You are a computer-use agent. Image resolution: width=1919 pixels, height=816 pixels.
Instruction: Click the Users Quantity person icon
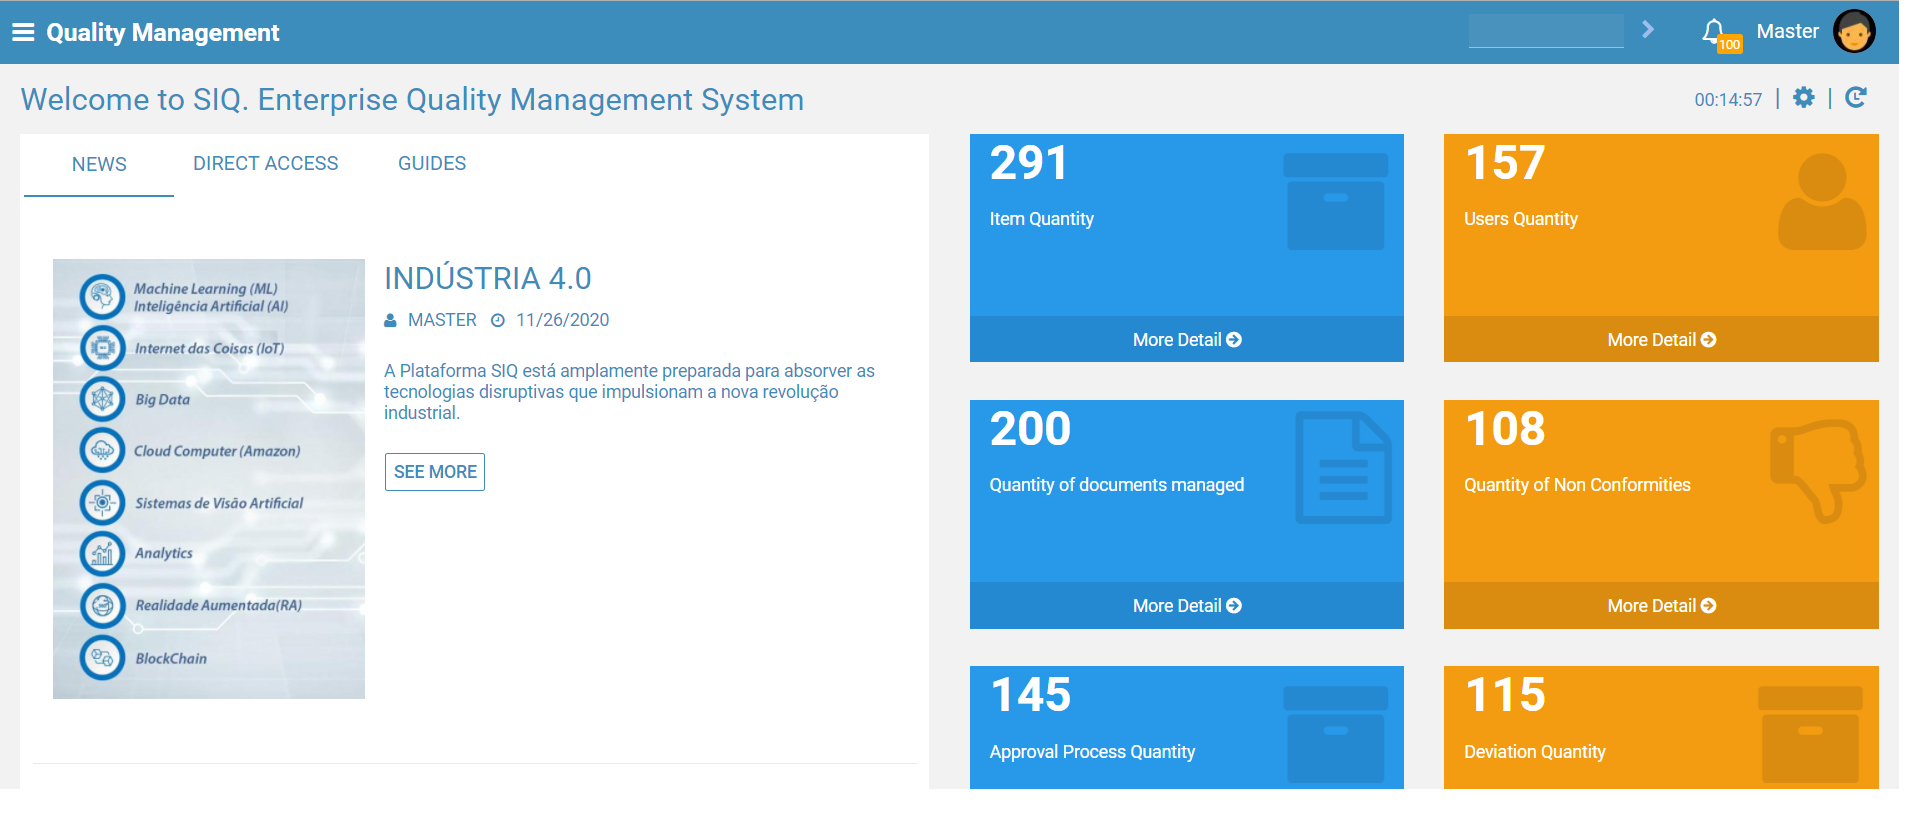click(x=1822, y=201)
